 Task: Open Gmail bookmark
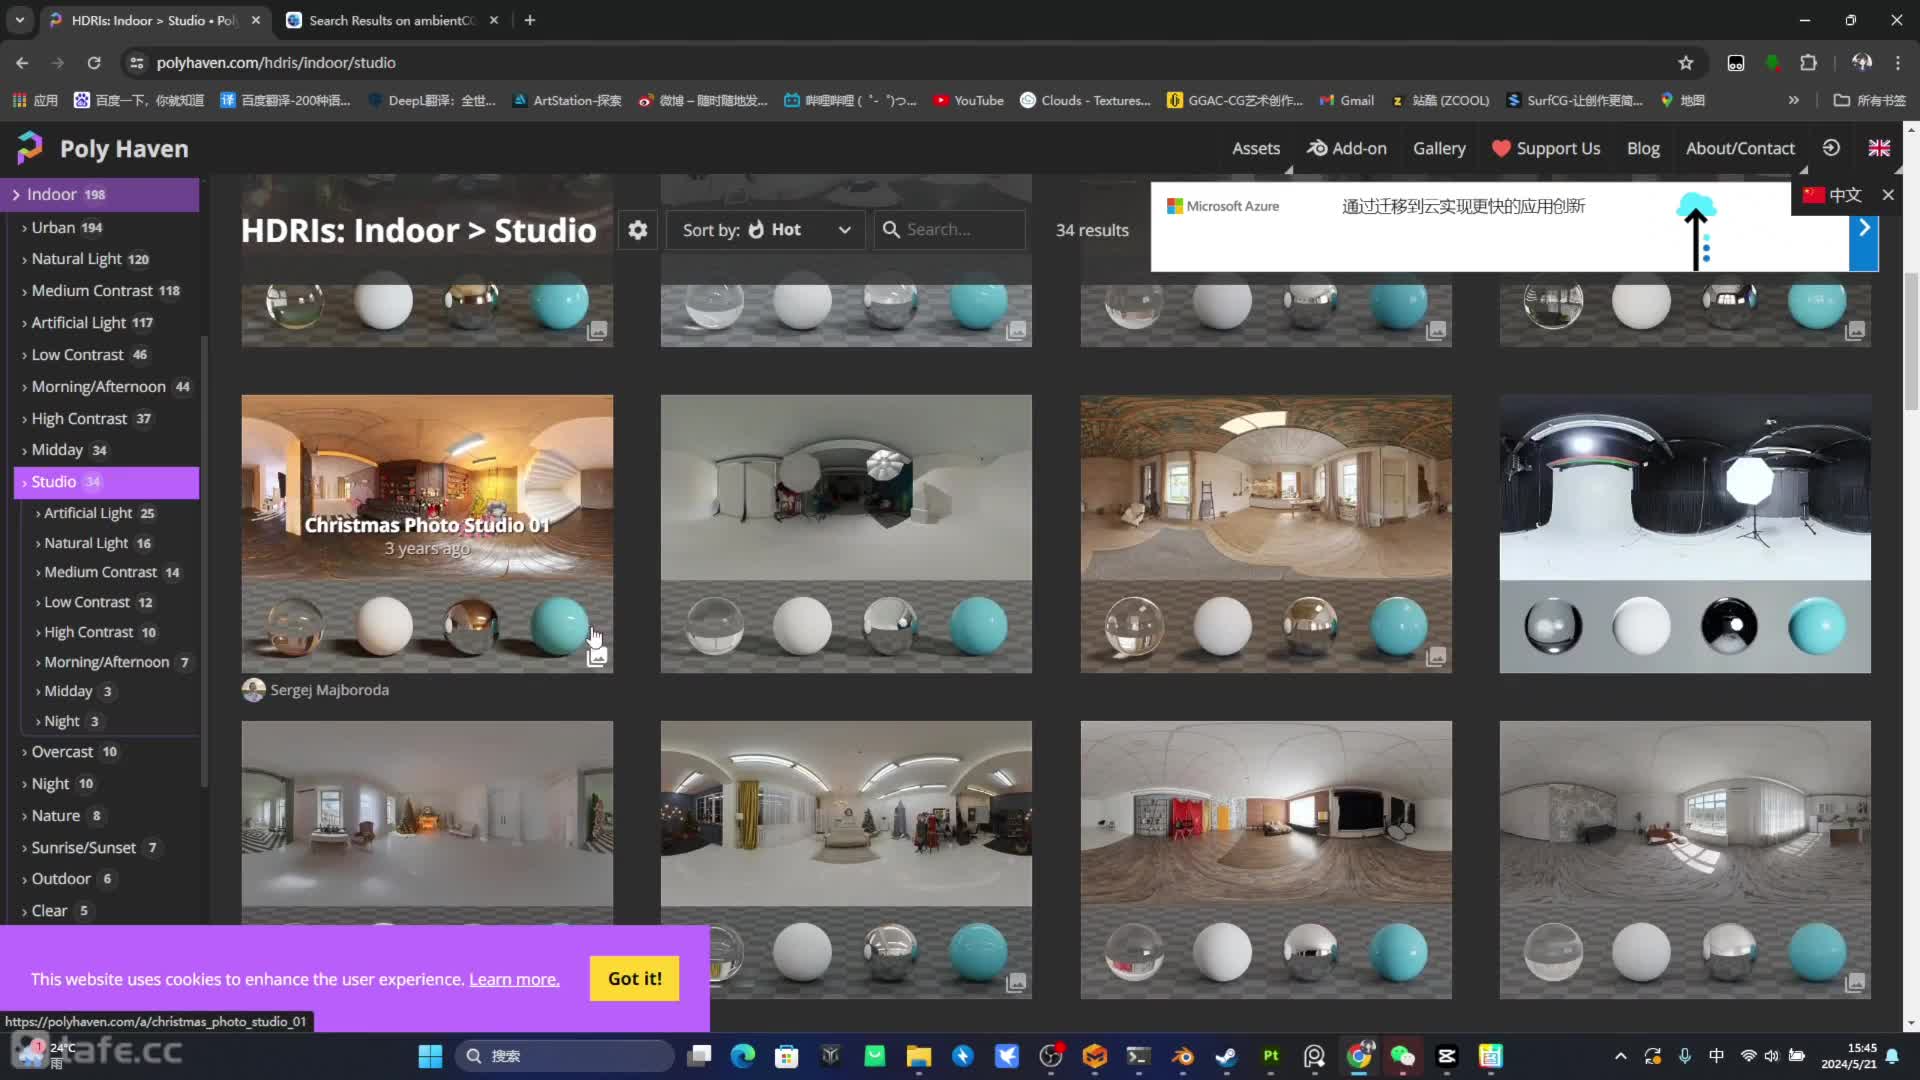[x=1346, y=100]
